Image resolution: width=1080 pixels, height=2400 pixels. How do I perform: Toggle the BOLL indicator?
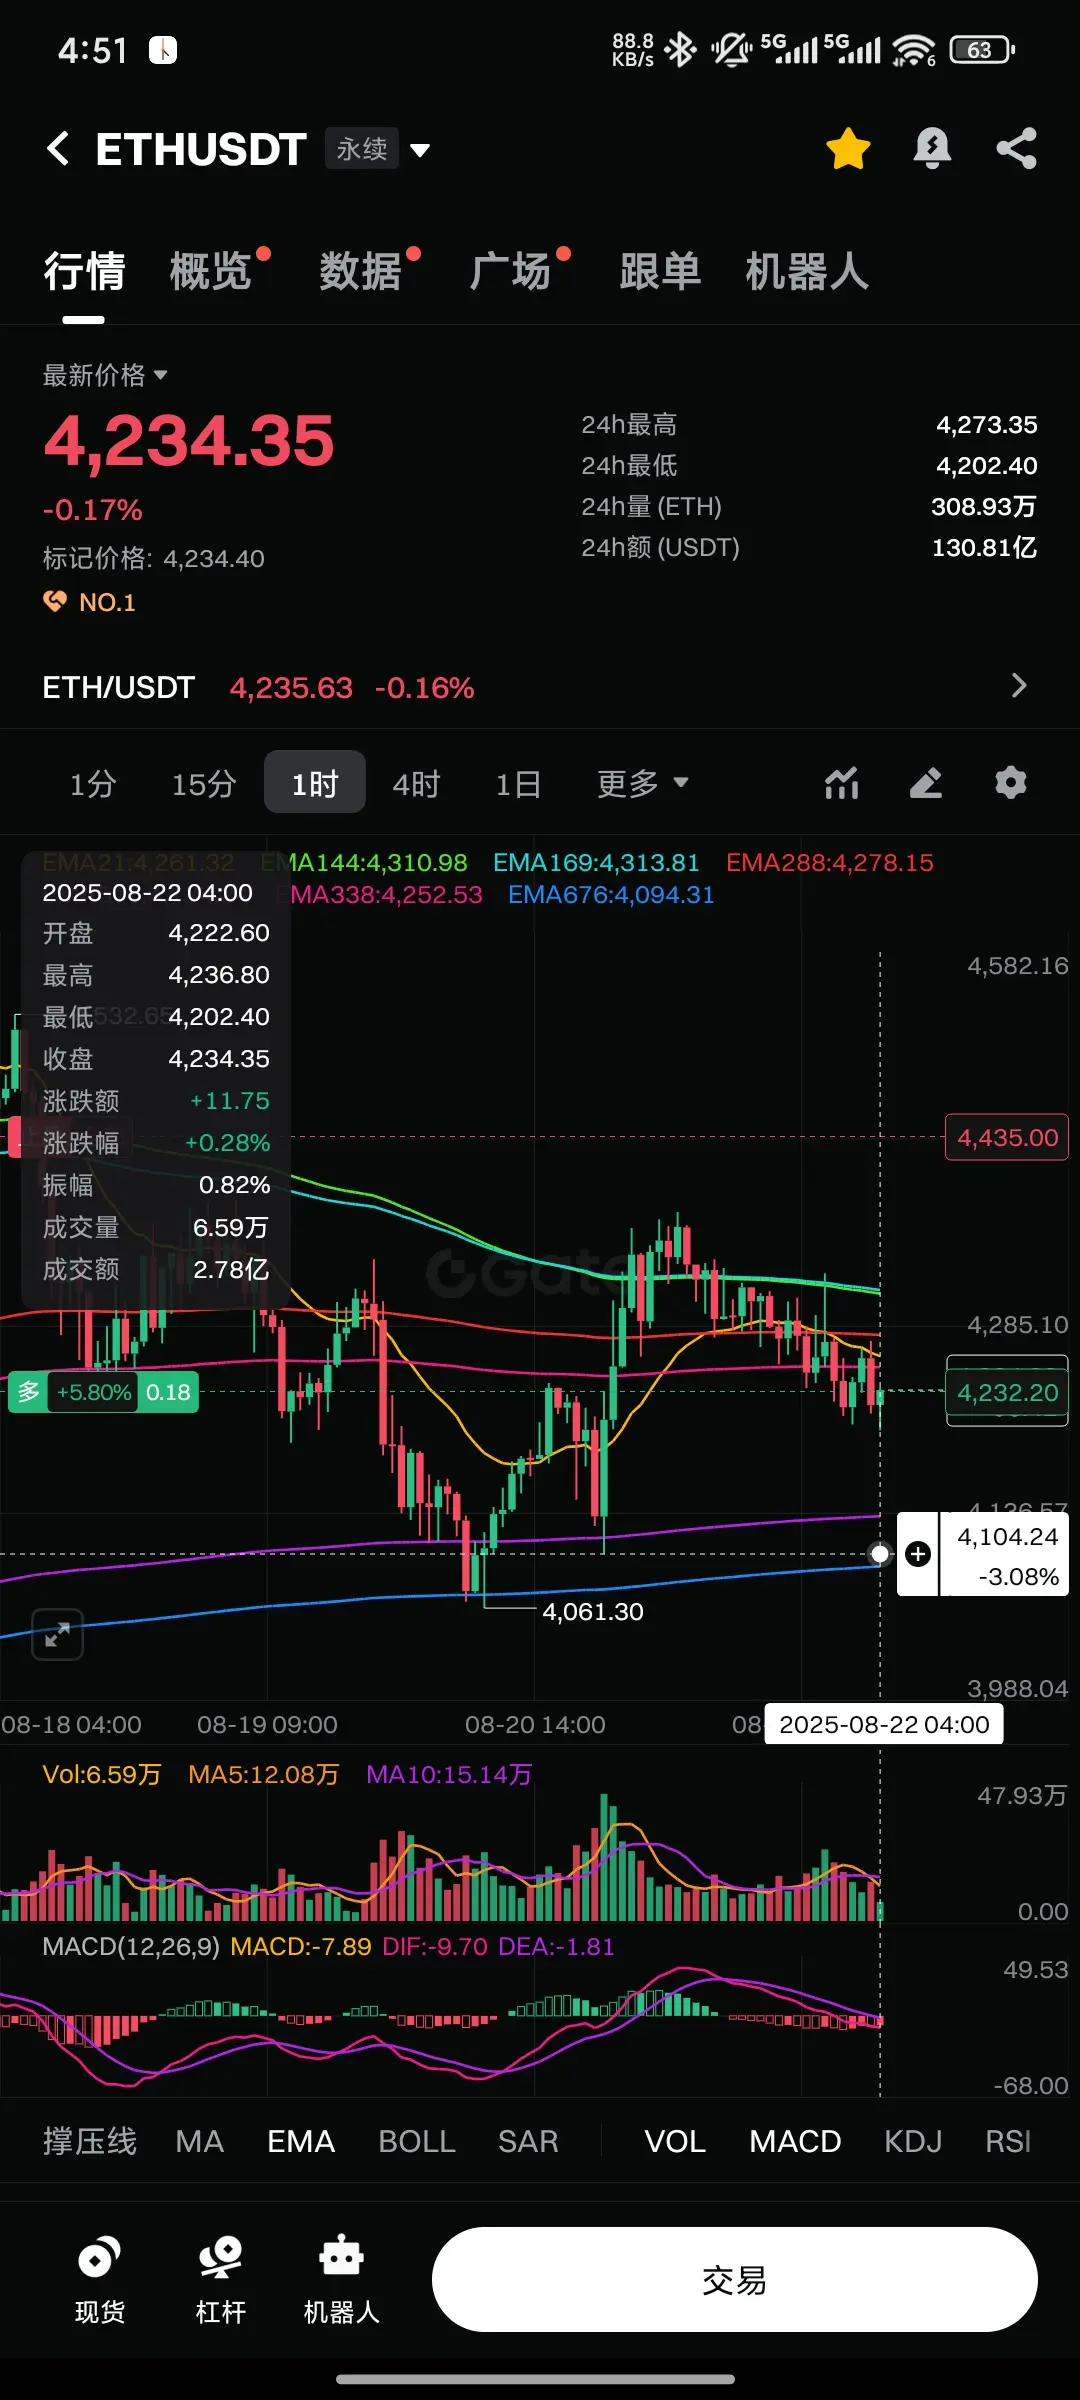416,2141
